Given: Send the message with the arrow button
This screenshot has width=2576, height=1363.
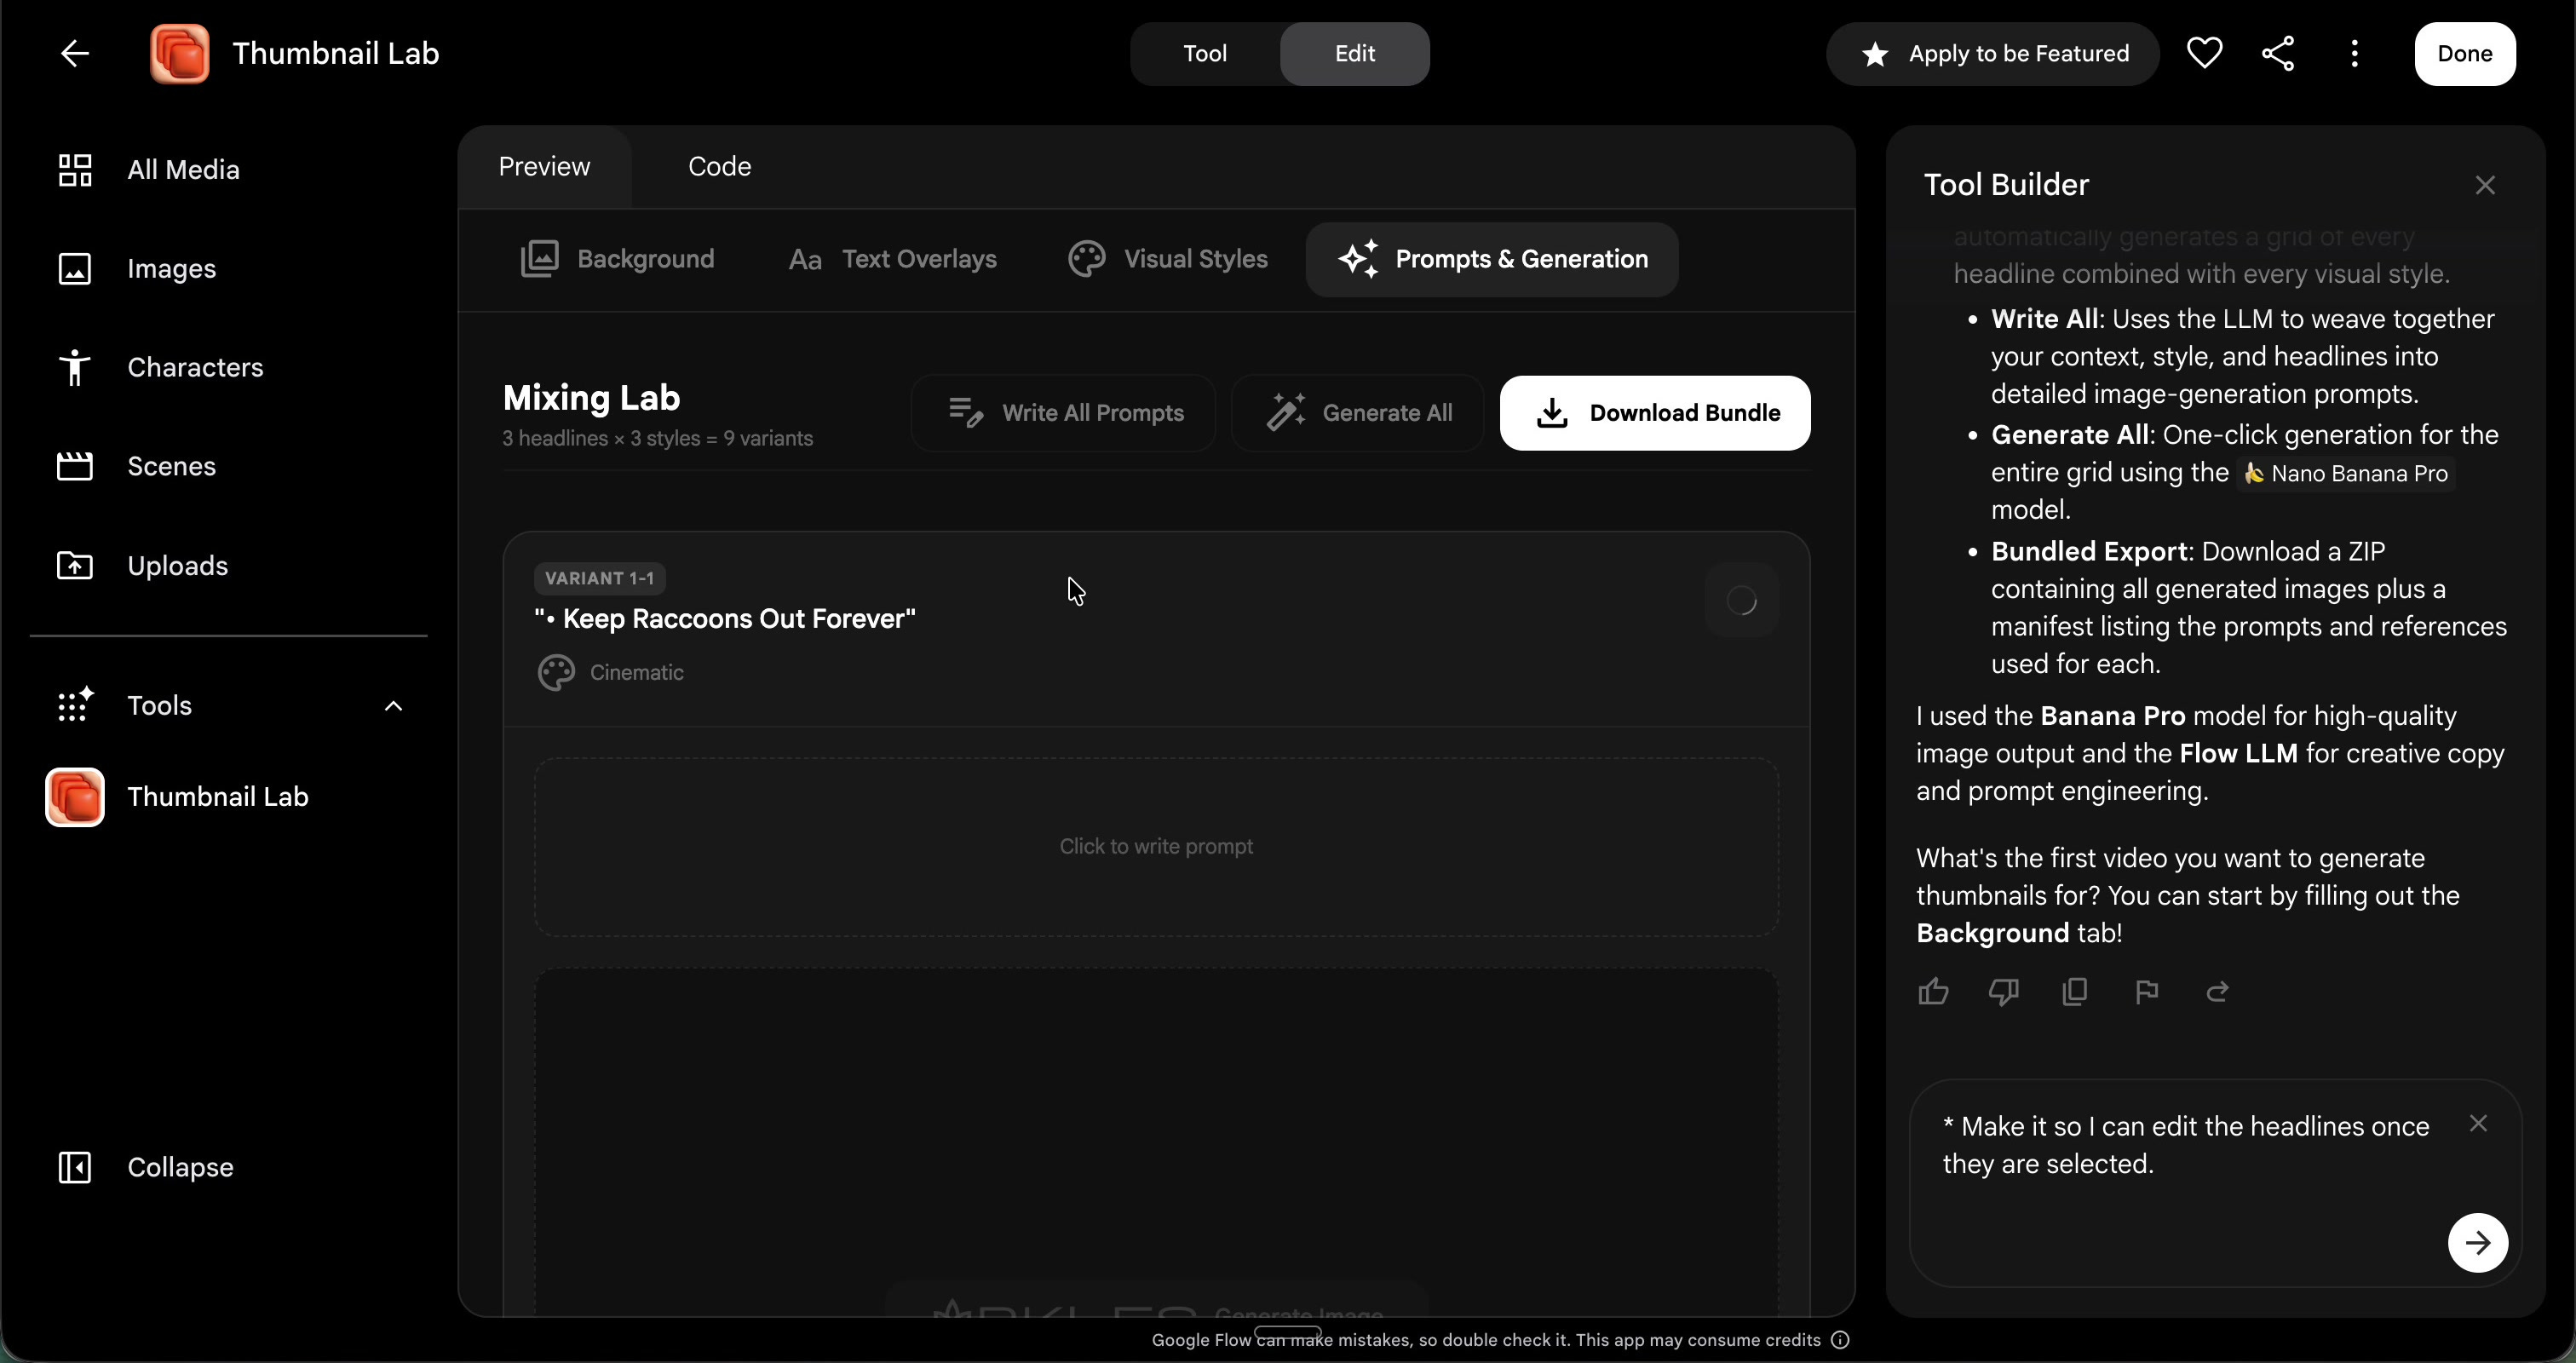Looking at the screenshot, I should tap(2477, 1243).
